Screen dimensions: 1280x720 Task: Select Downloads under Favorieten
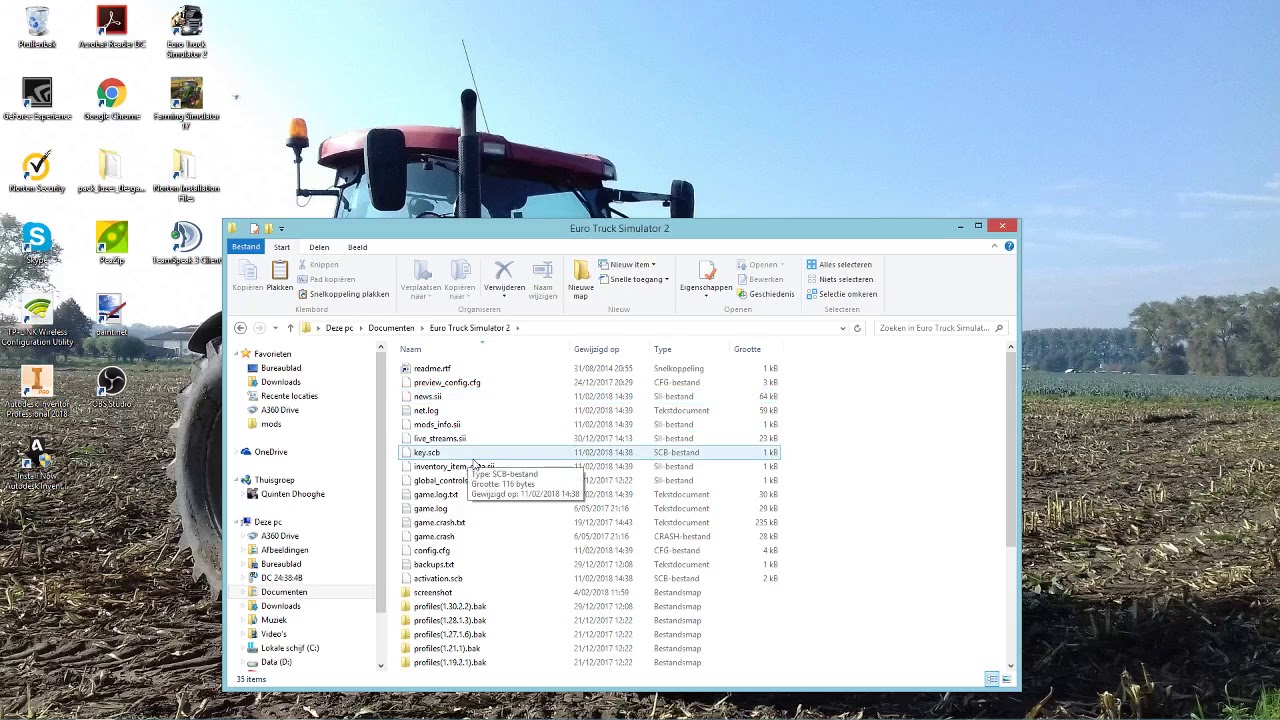point(280,382)
